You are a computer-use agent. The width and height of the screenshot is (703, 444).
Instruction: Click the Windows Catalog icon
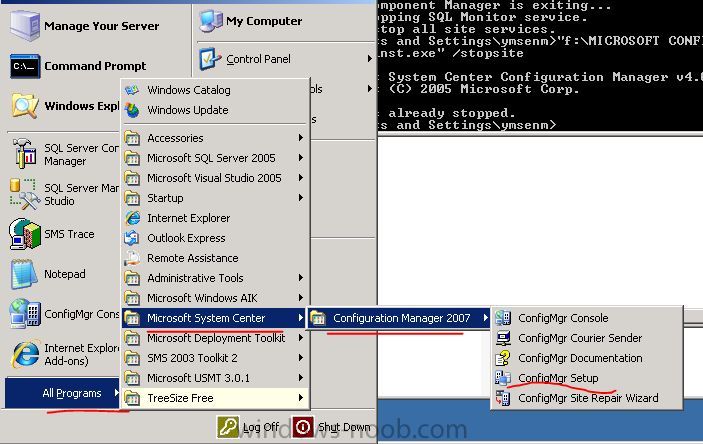132,90
